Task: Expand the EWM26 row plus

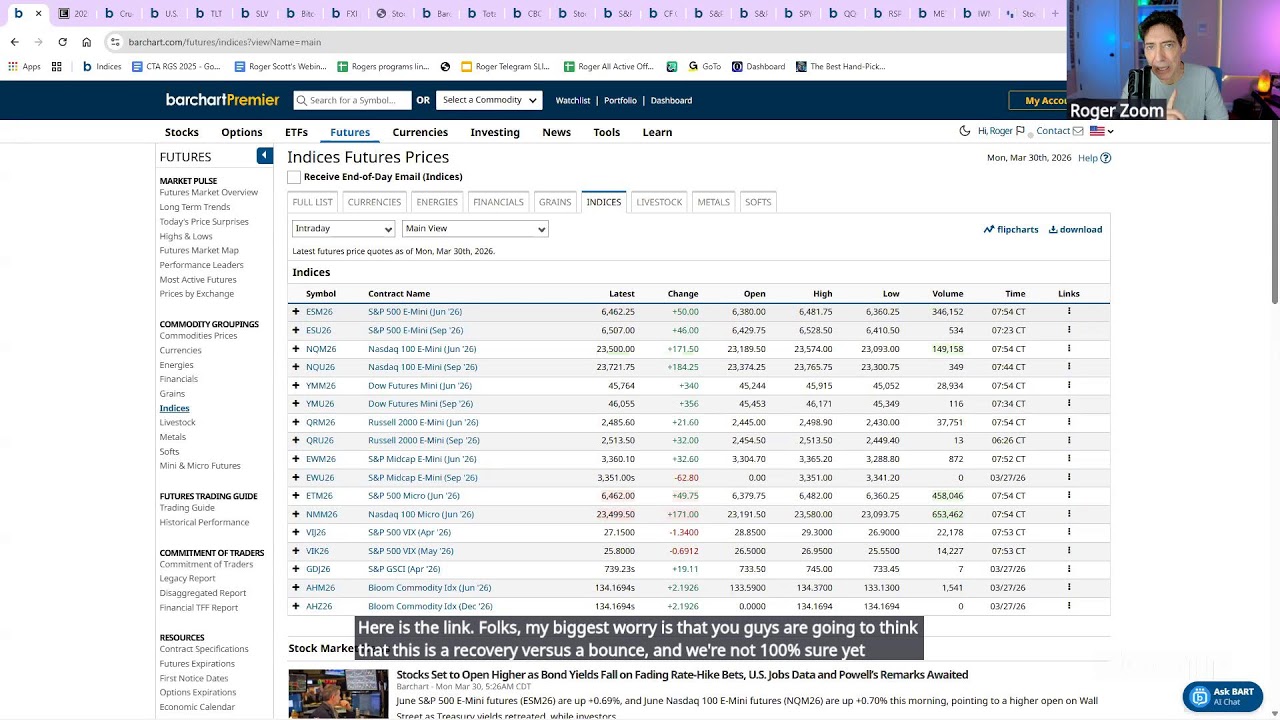Action: [295, 459]
